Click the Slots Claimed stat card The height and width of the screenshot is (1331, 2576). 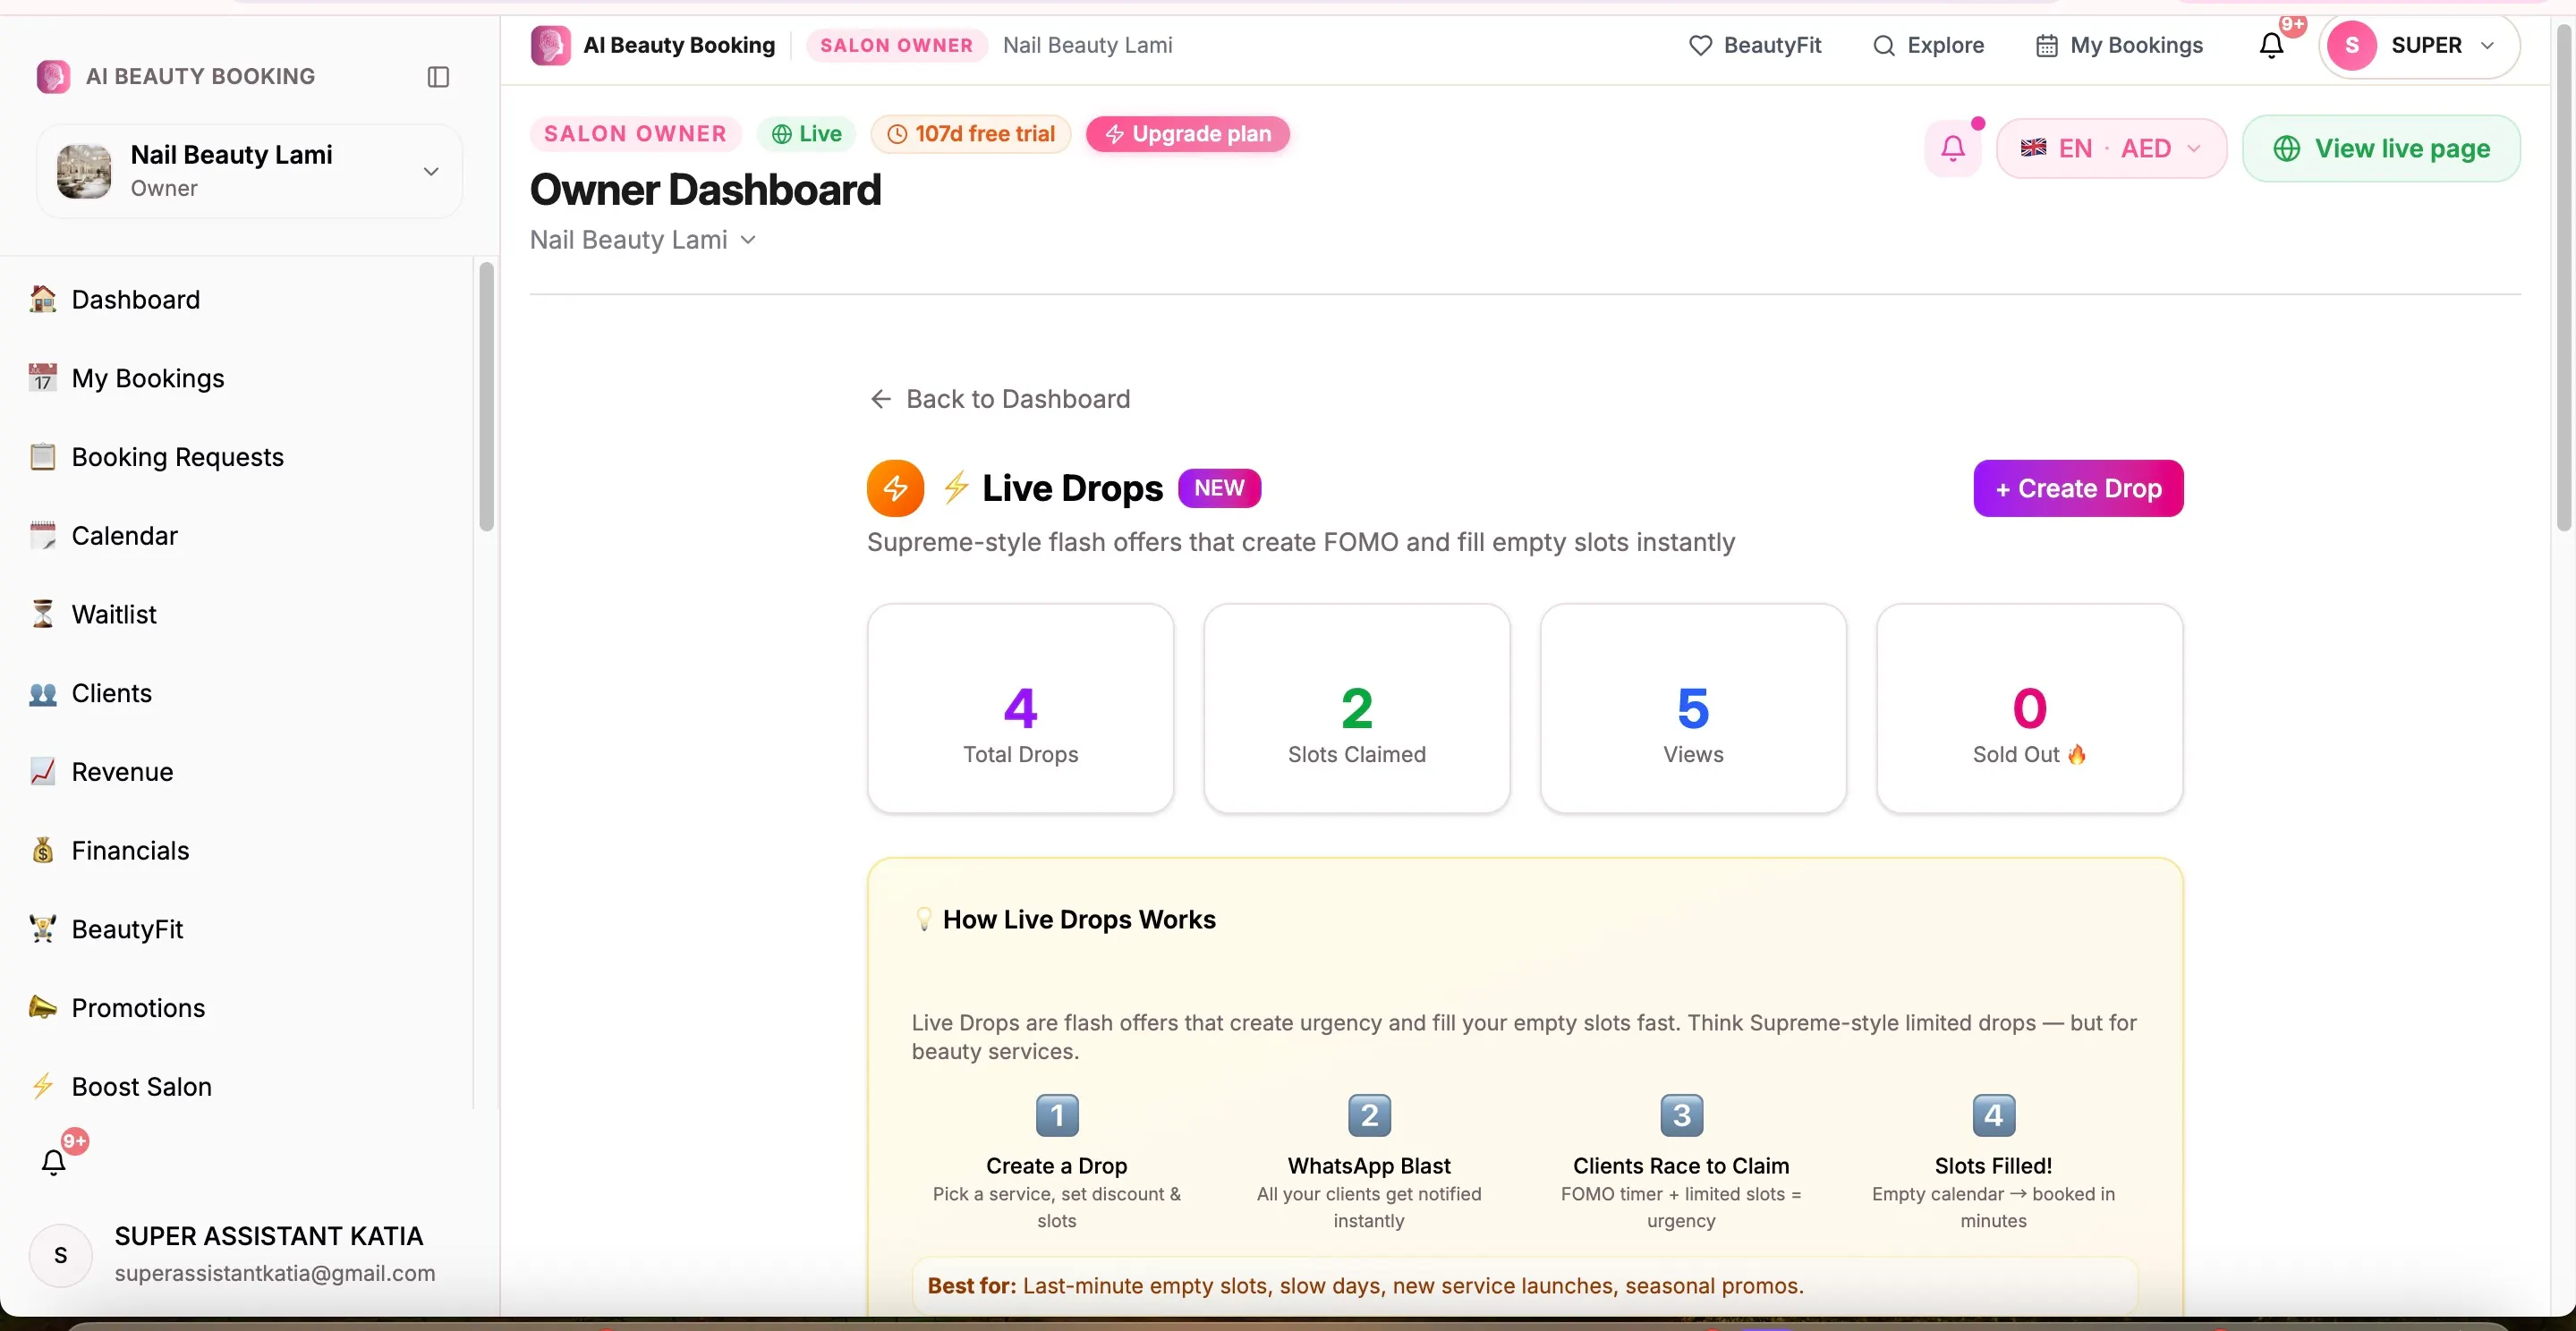point(1356,709)
